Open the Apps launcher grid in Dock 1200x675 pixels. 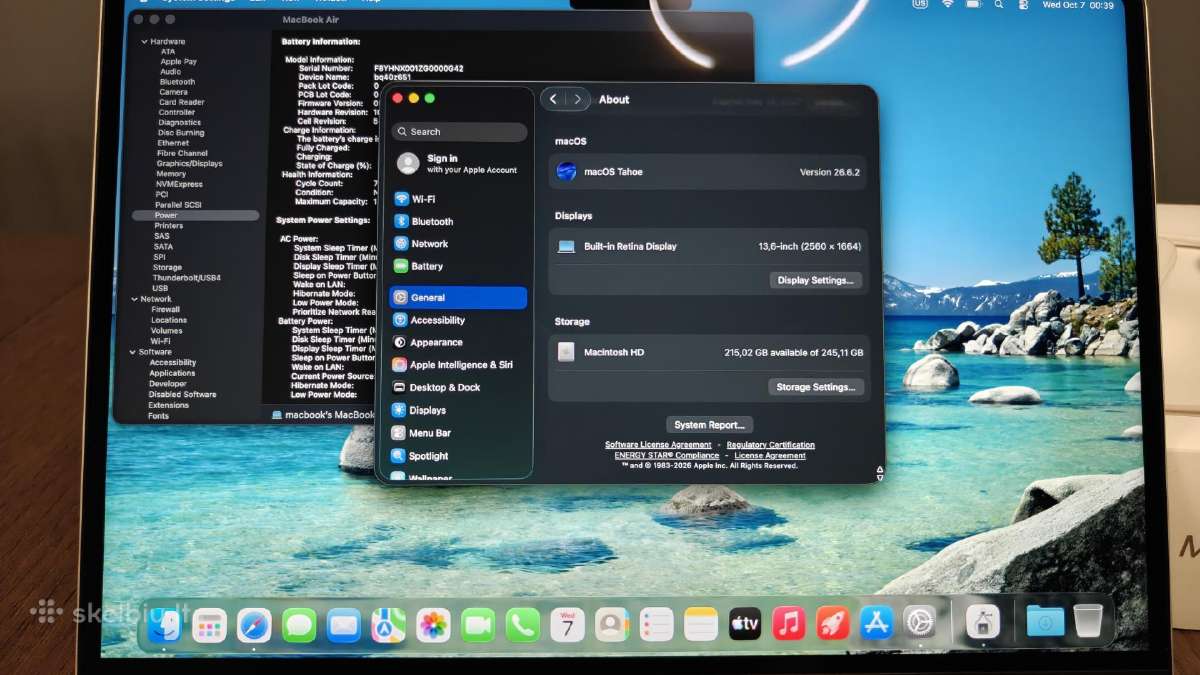pos(210,626)
